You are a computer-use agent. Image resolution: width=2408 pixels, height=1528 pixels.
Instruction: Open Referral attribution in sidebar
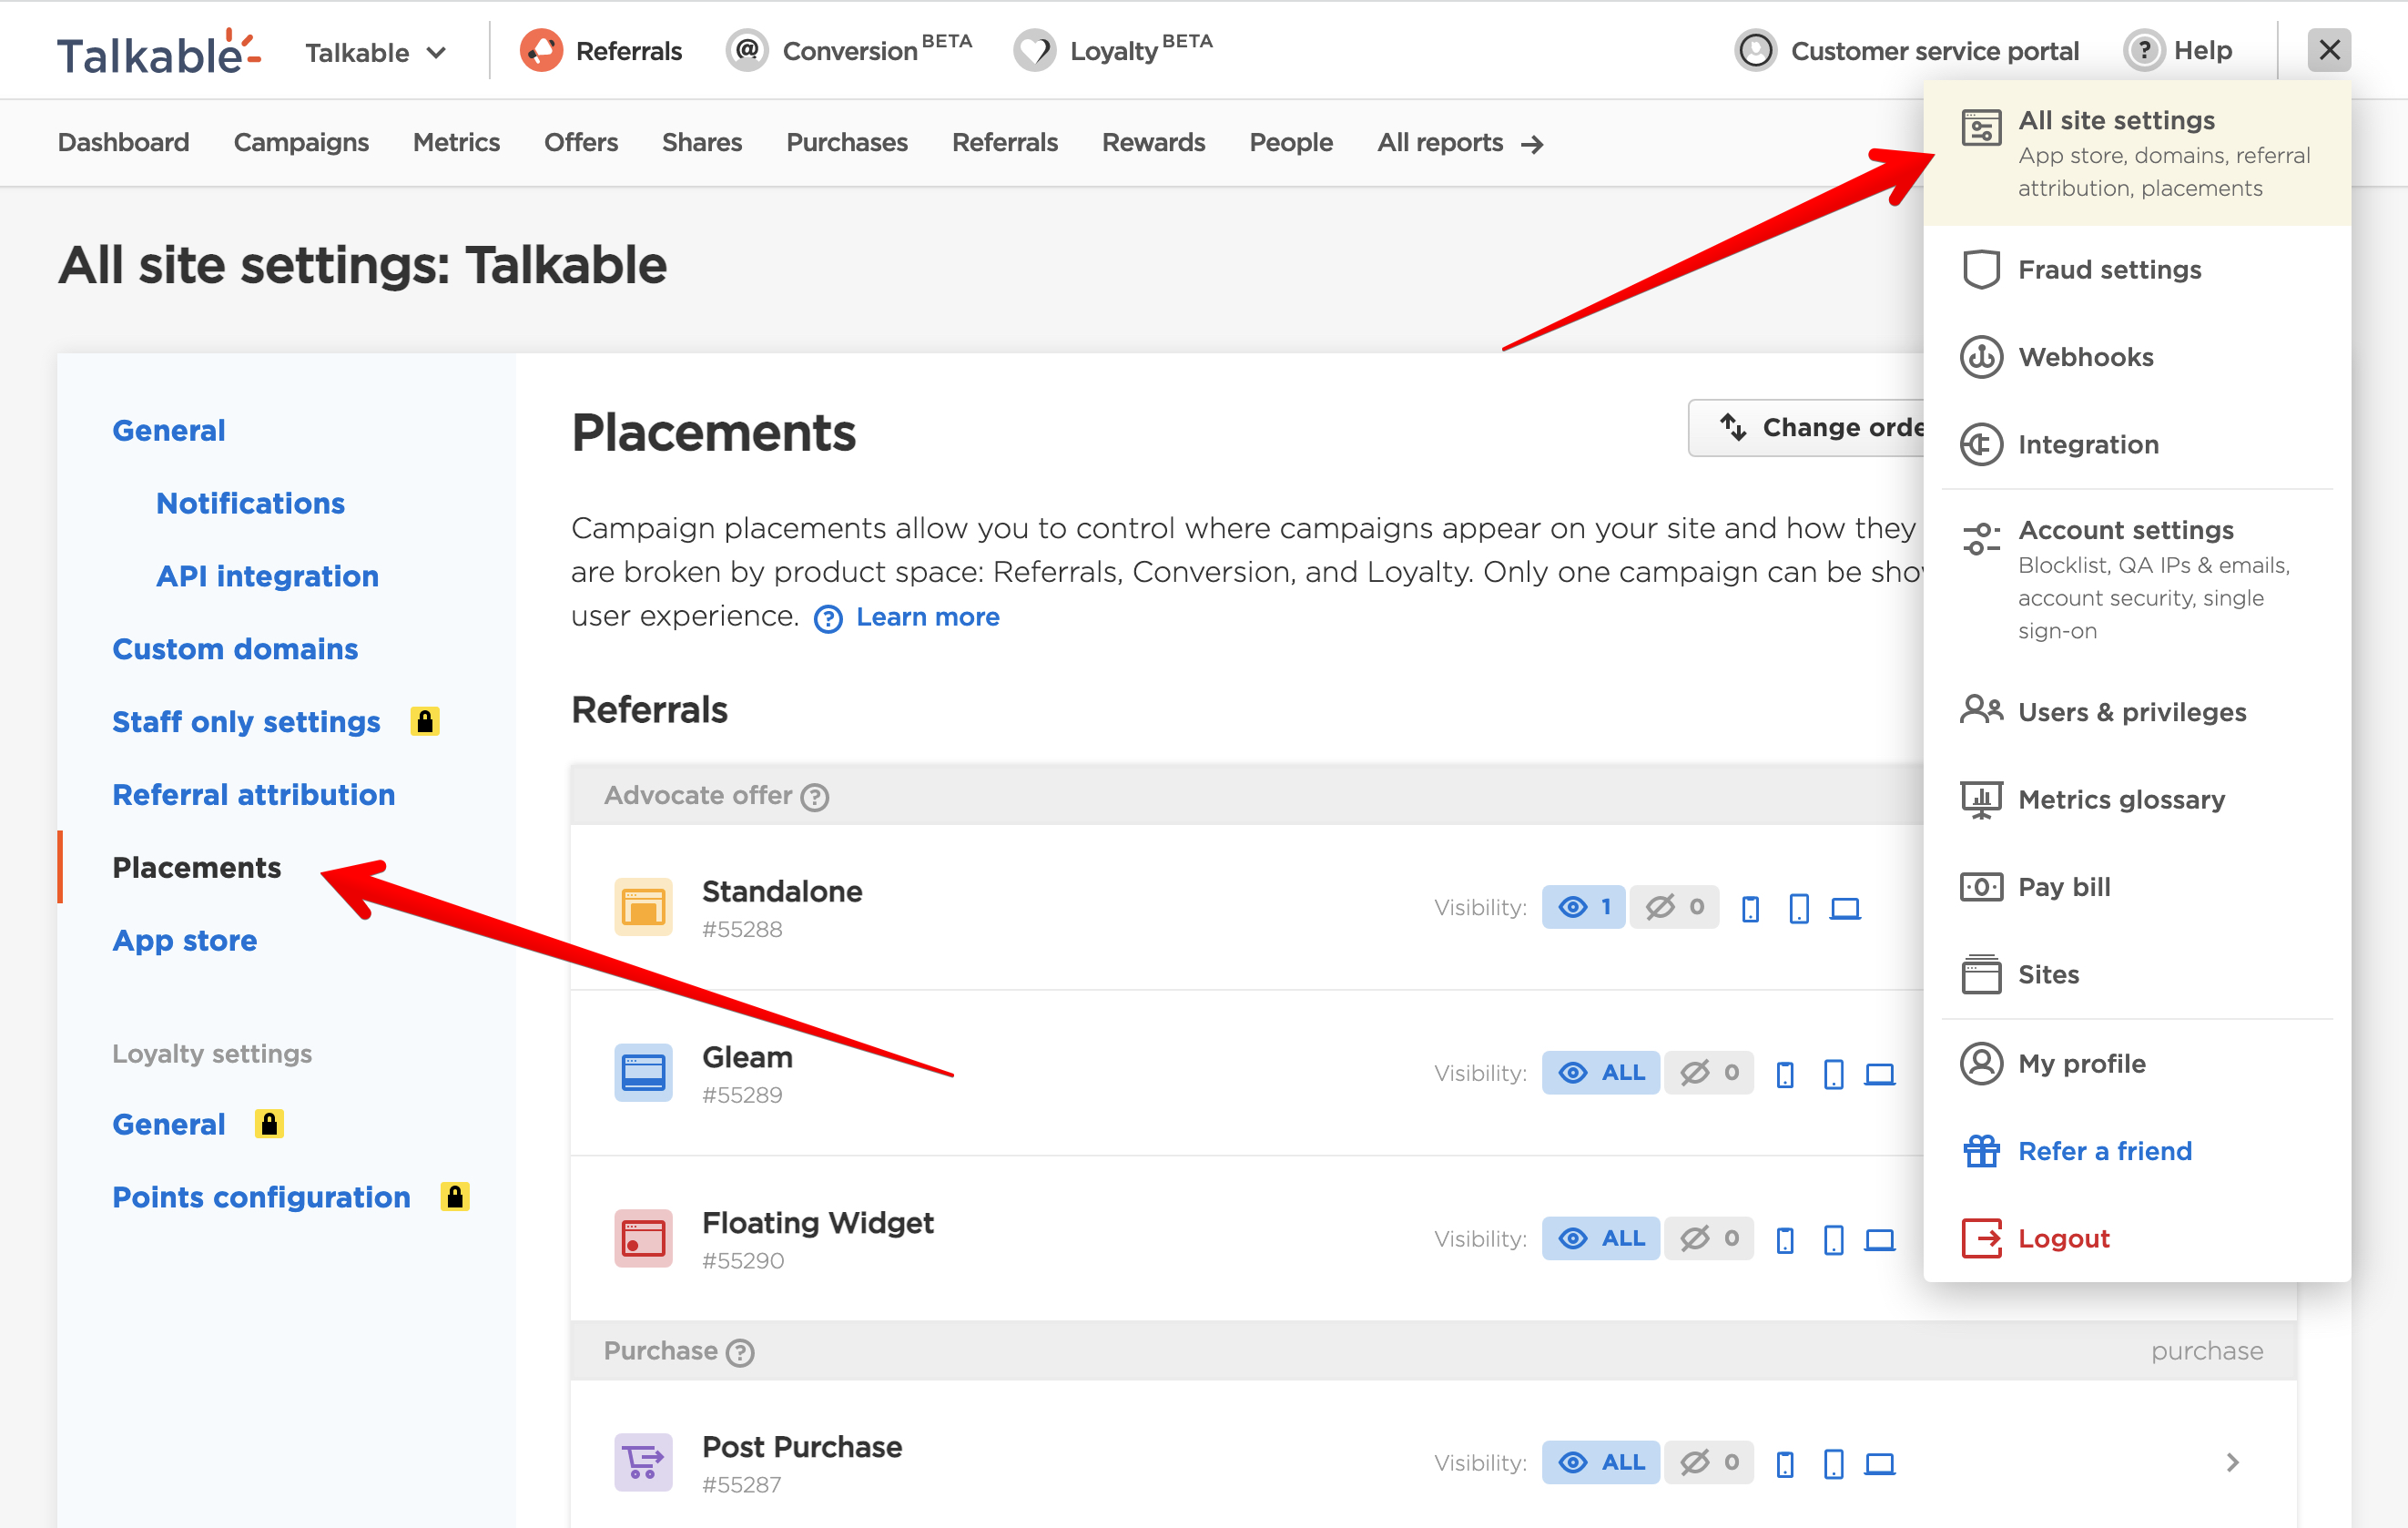point(254,795)
